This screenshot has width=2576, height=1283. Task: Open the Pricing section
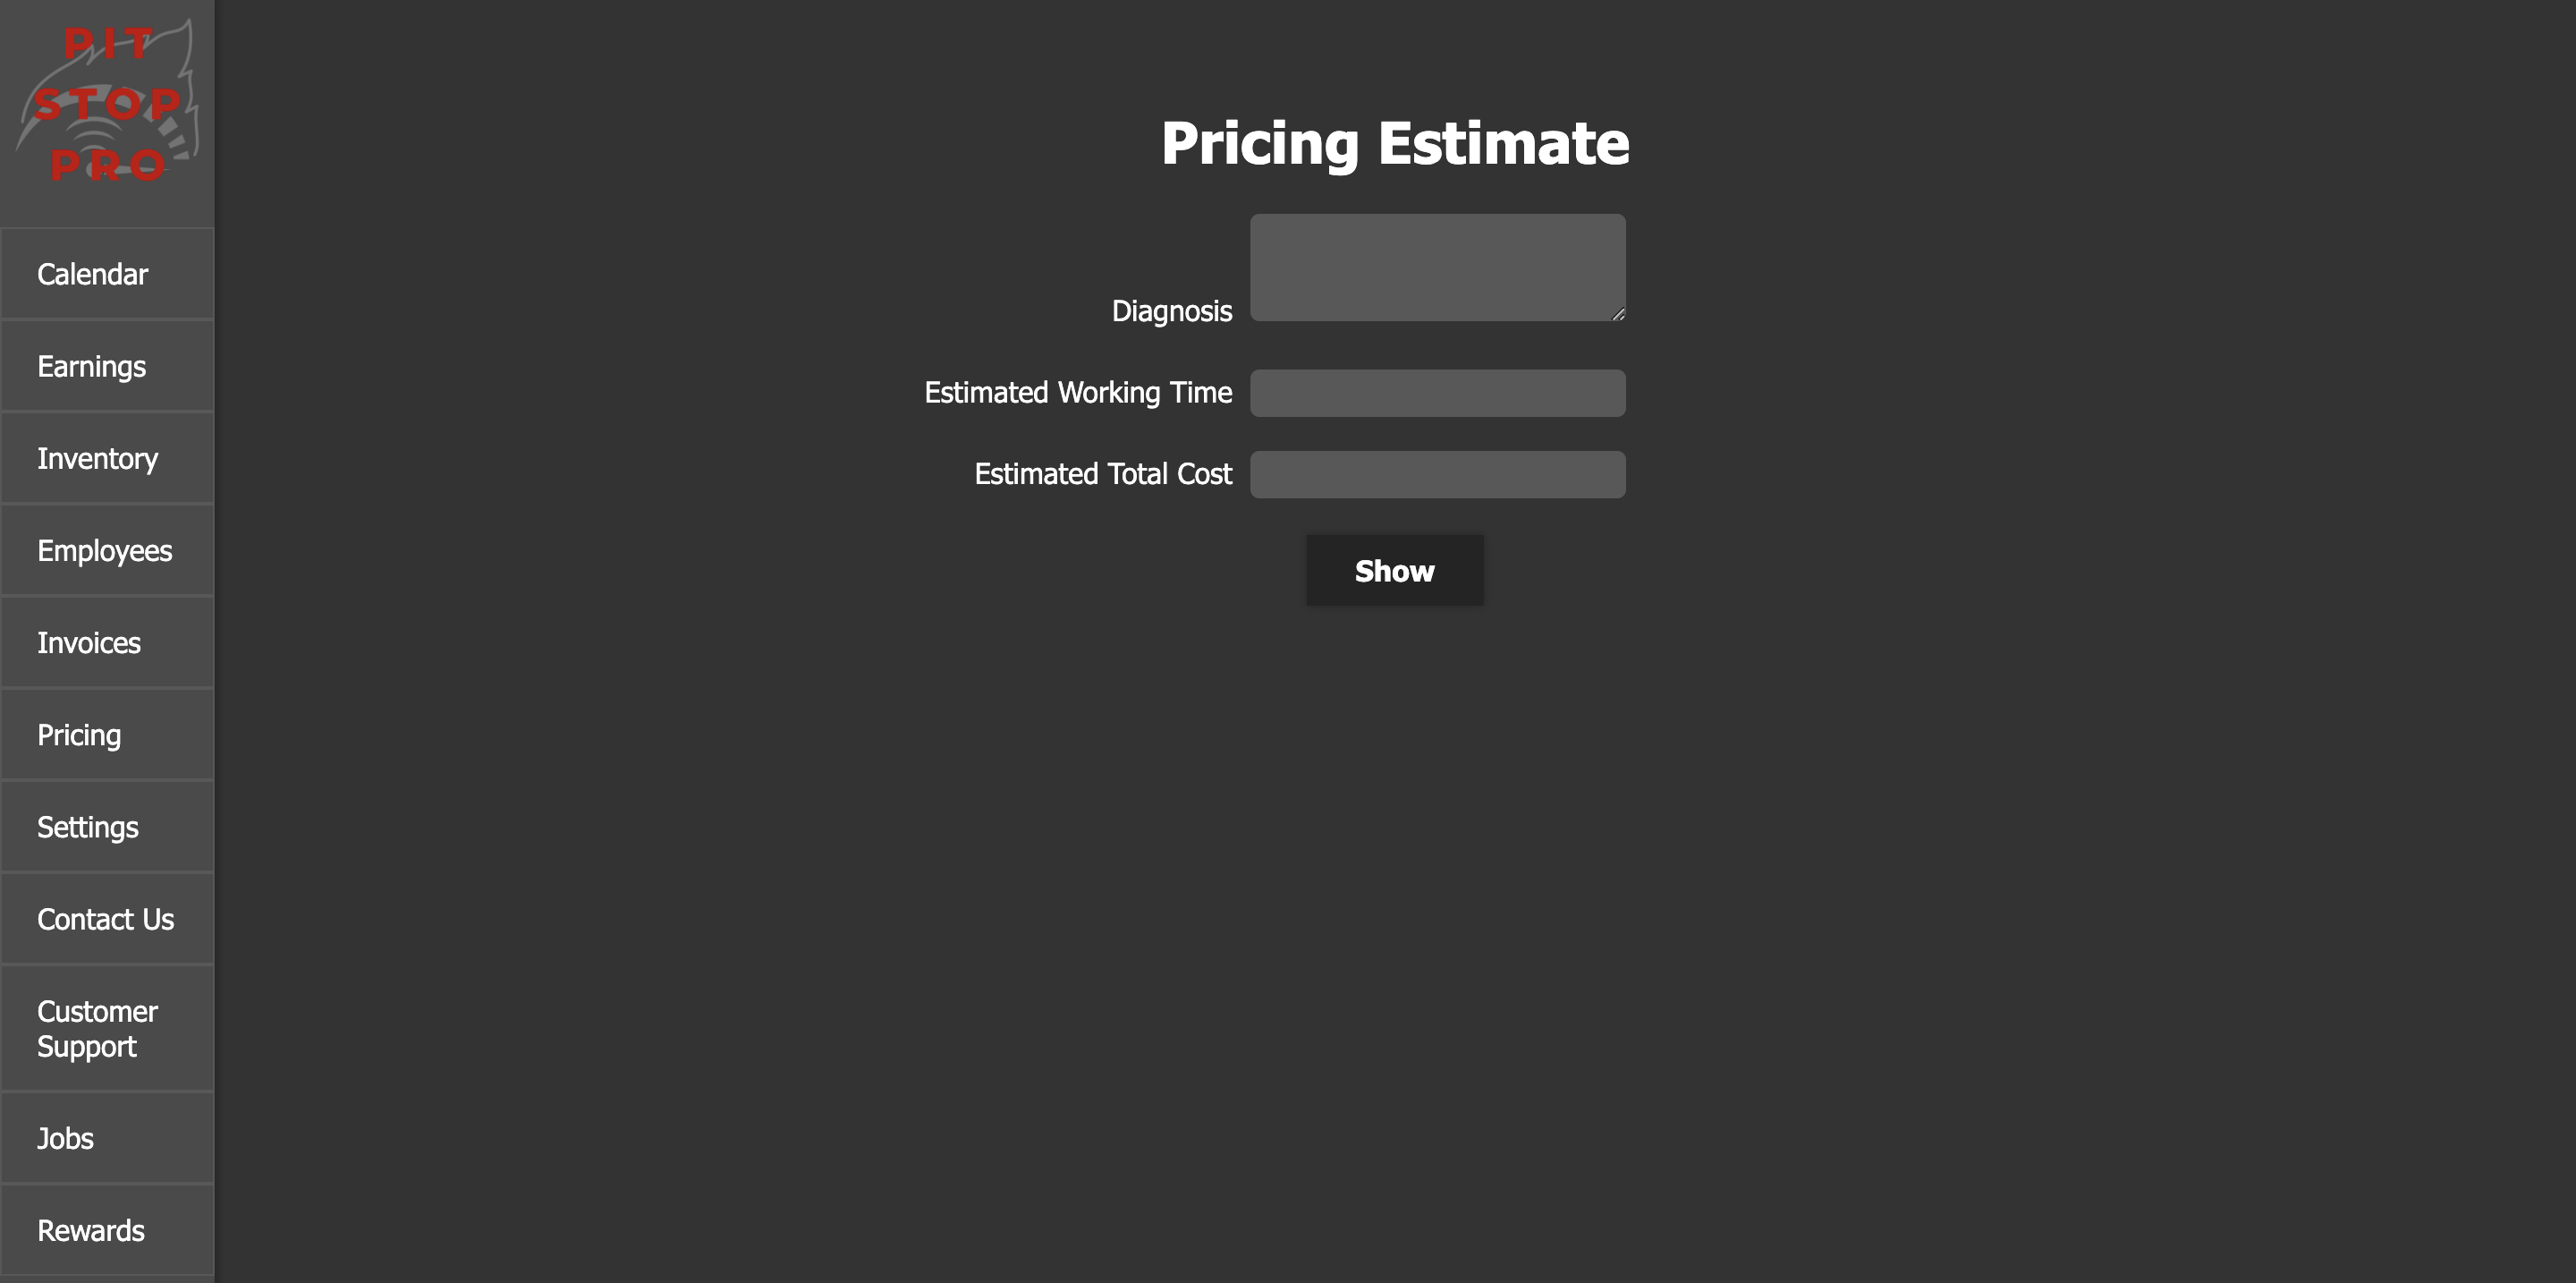click(106, 735)
